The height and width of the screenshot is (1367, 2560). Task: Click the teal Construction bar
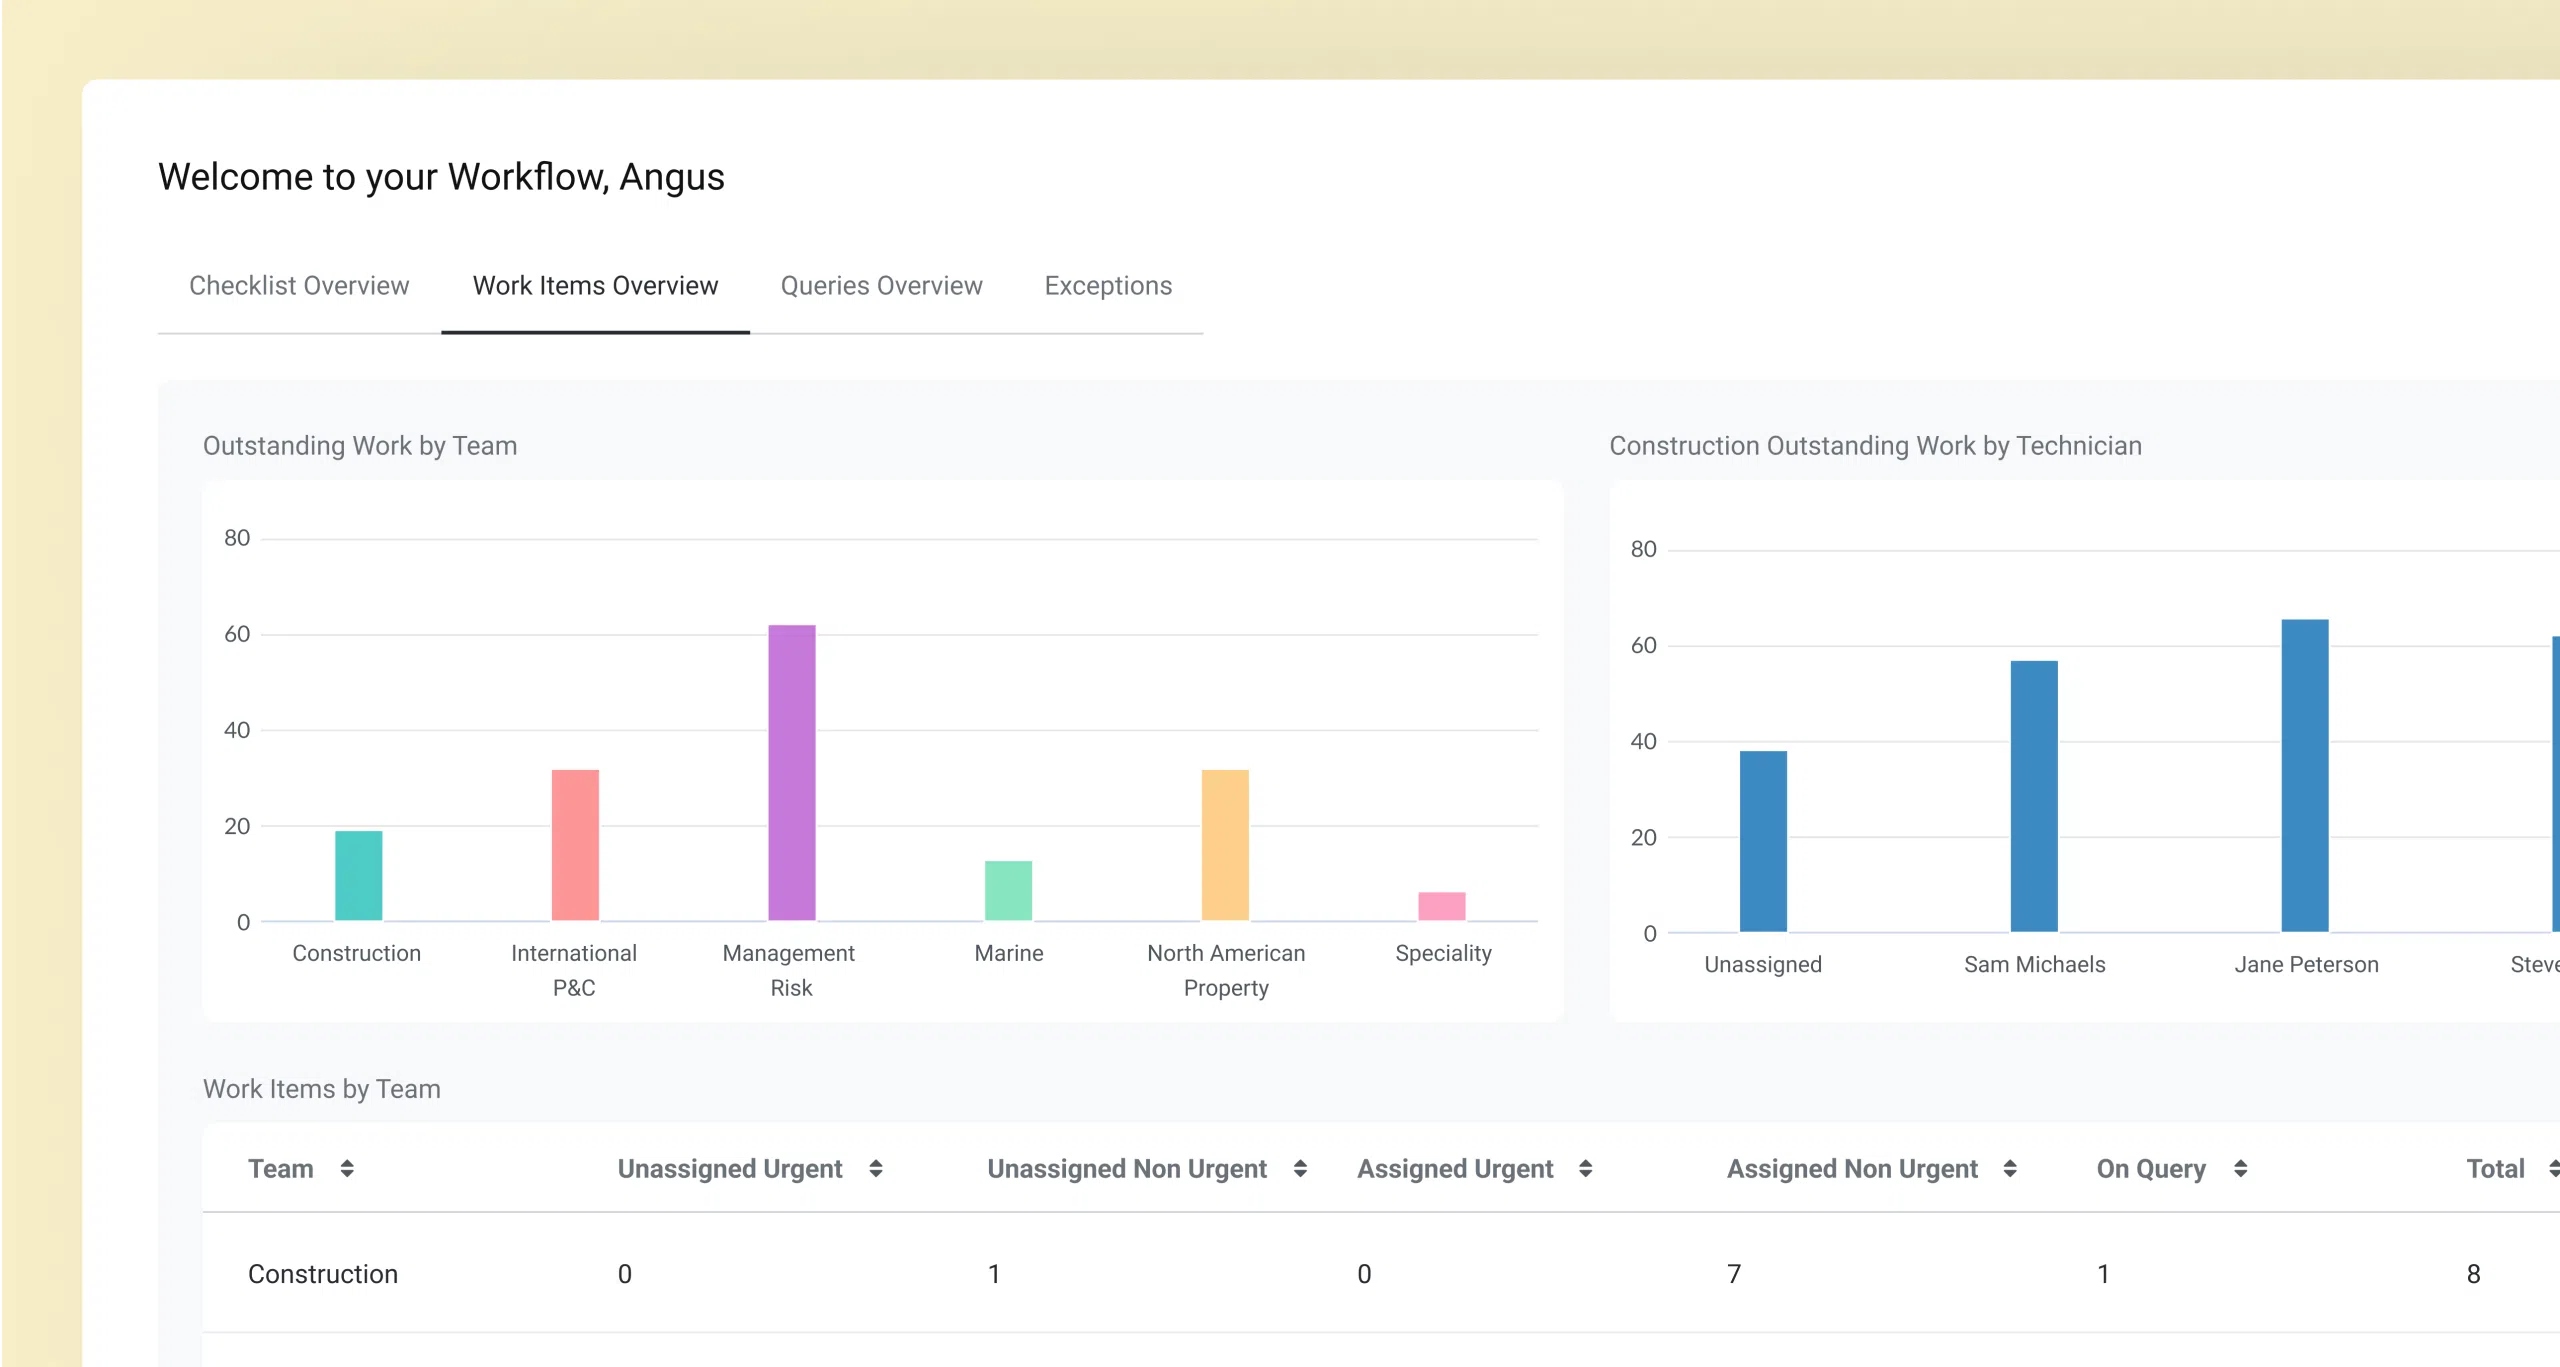tap(358, 875)
